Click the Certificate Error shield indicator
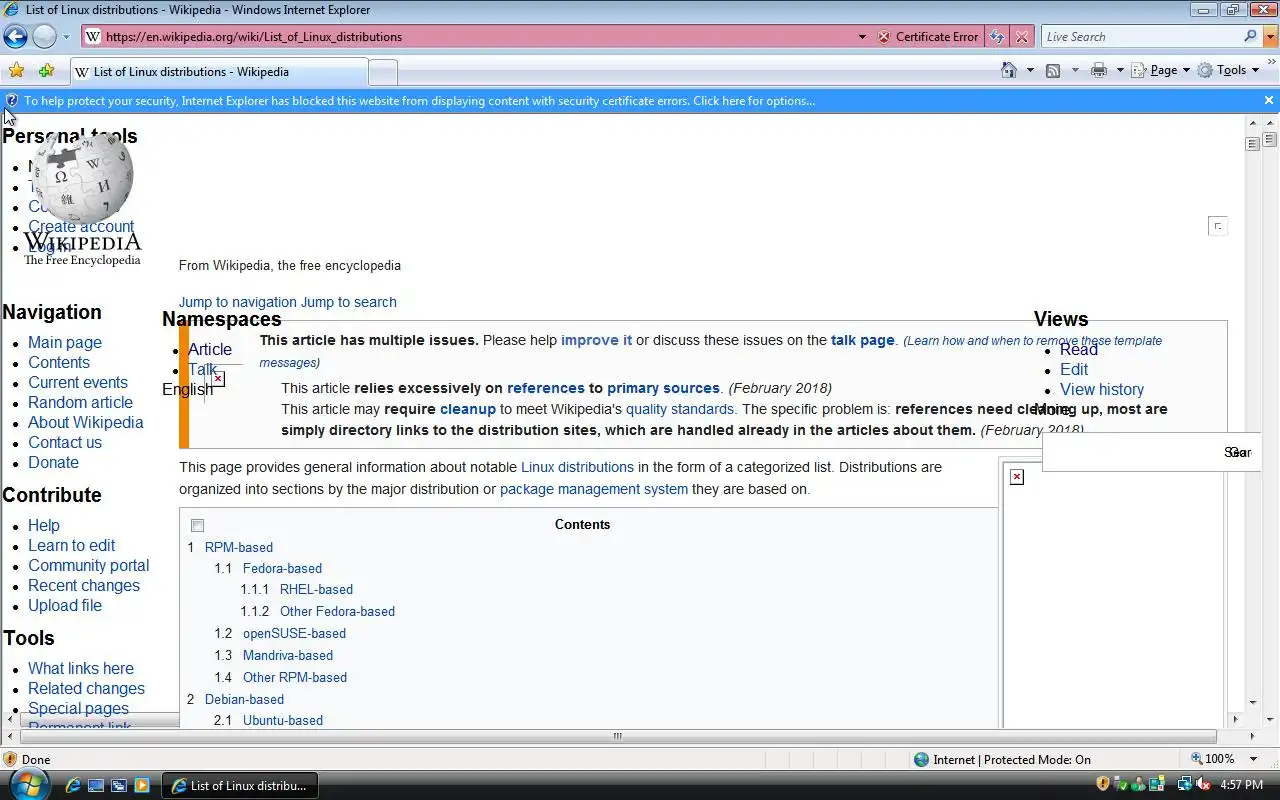Viewport: 1280px width, 800px height. pyautogui.click(x=928, y=37)
